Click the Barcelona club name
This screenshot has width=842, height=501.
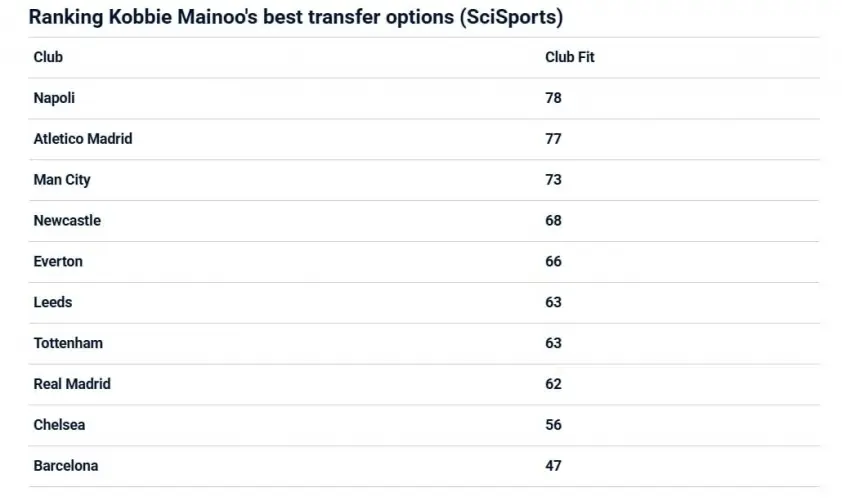click(x=66, y=466)
